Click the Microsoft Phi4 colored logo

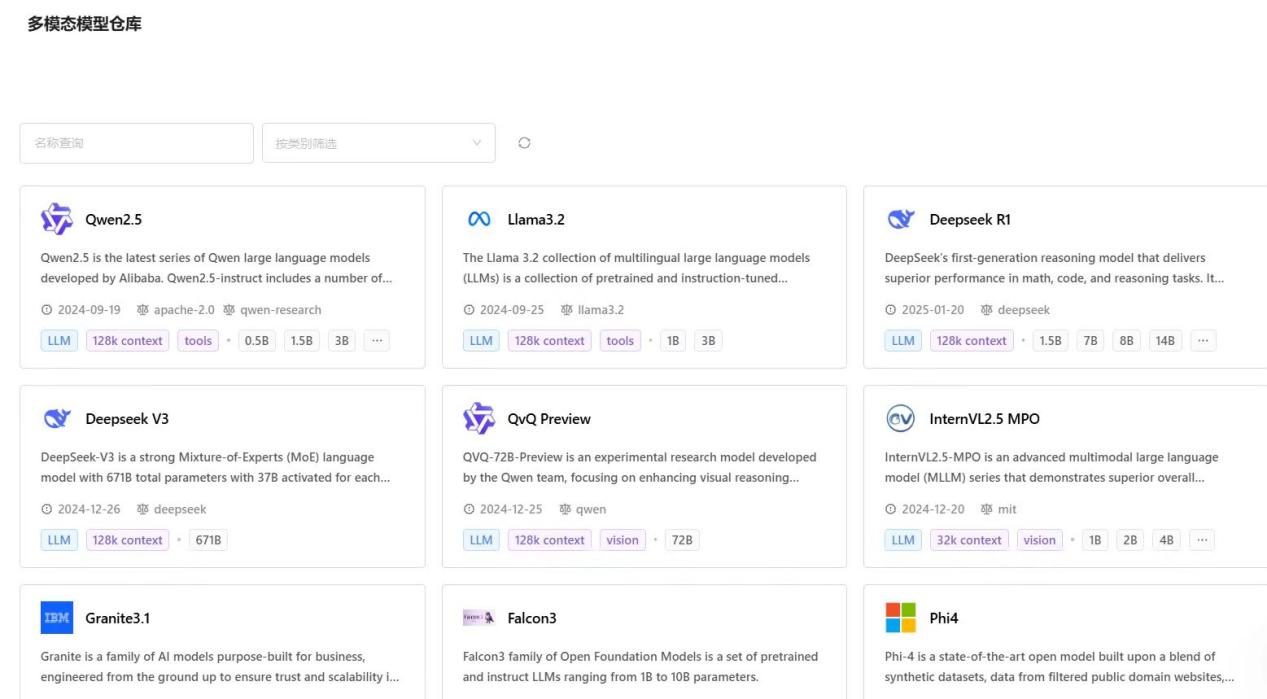coord(901,618)
